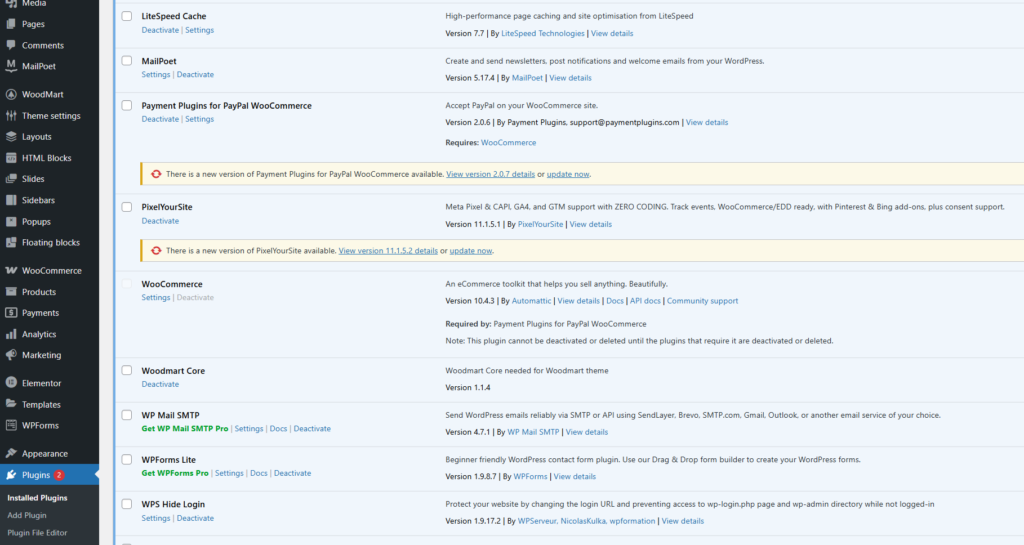1024x545 pixels.
Task: Click Get WP Mail SMTP Pro link
Action: pos(185,429)
